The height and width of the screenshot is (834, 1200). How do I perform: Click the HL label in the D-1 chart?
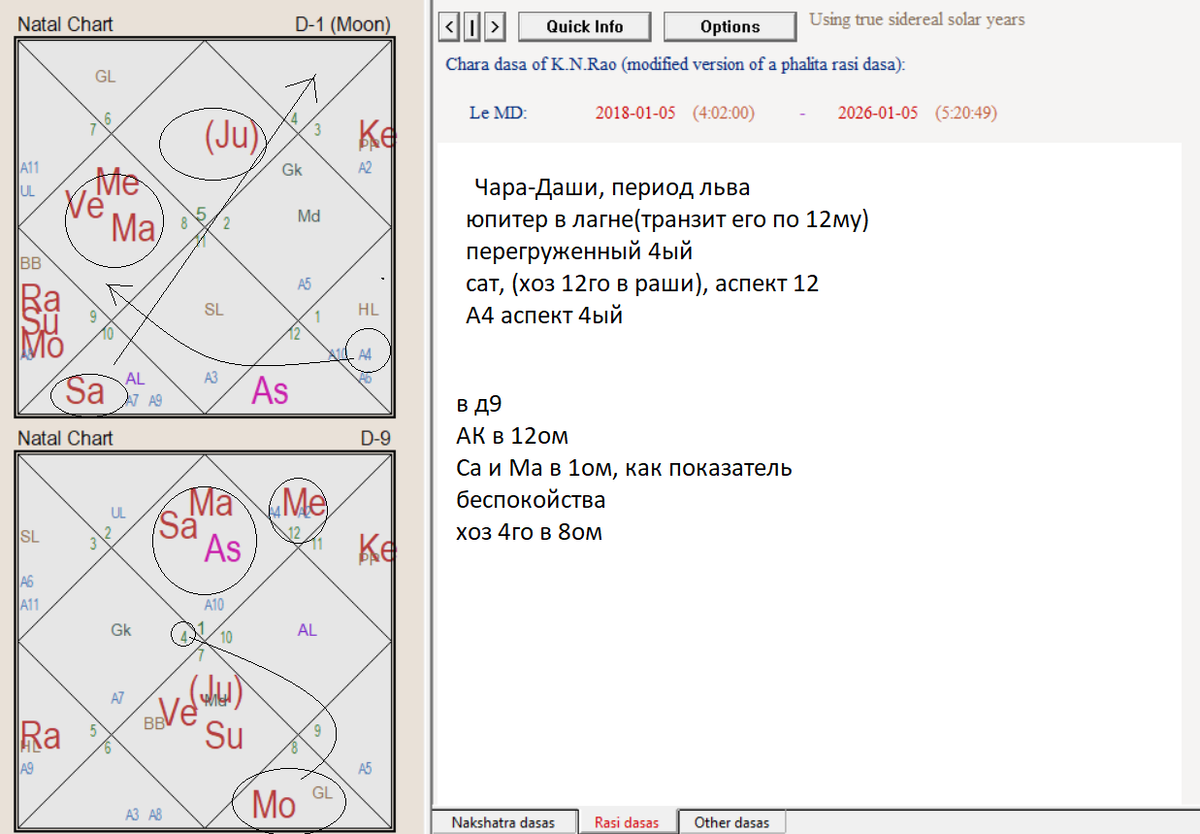[368, 310]
